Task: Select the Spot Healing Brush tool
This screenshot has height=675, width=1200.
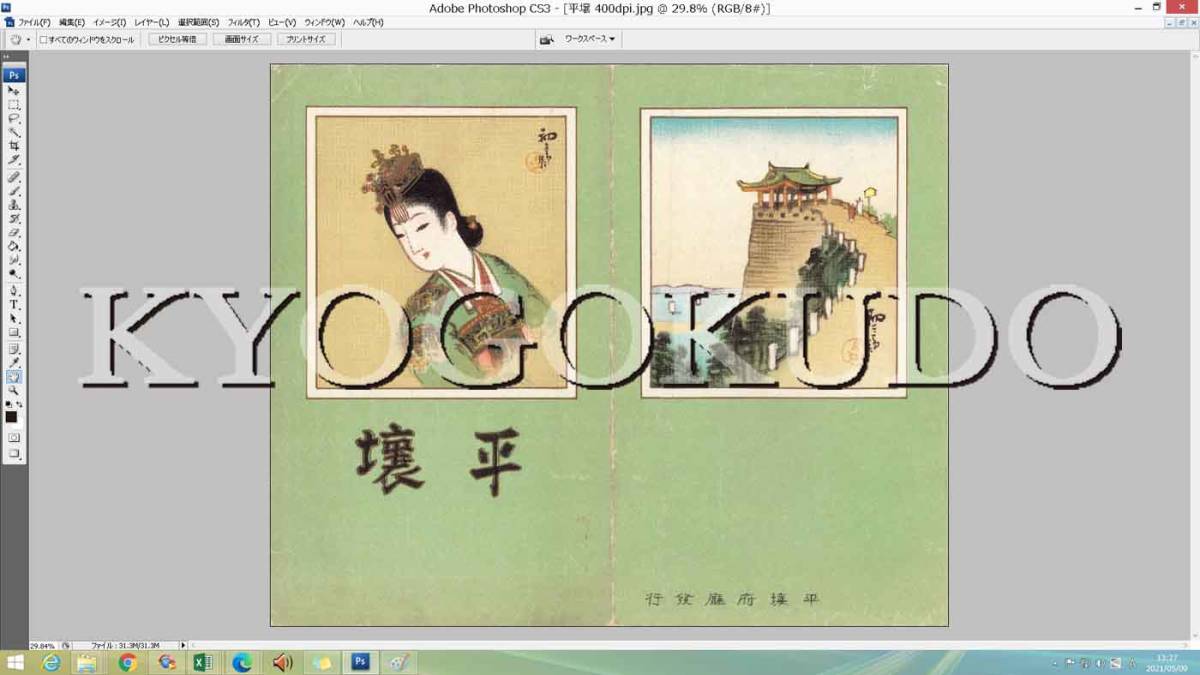Action: (x=14, y=177)
